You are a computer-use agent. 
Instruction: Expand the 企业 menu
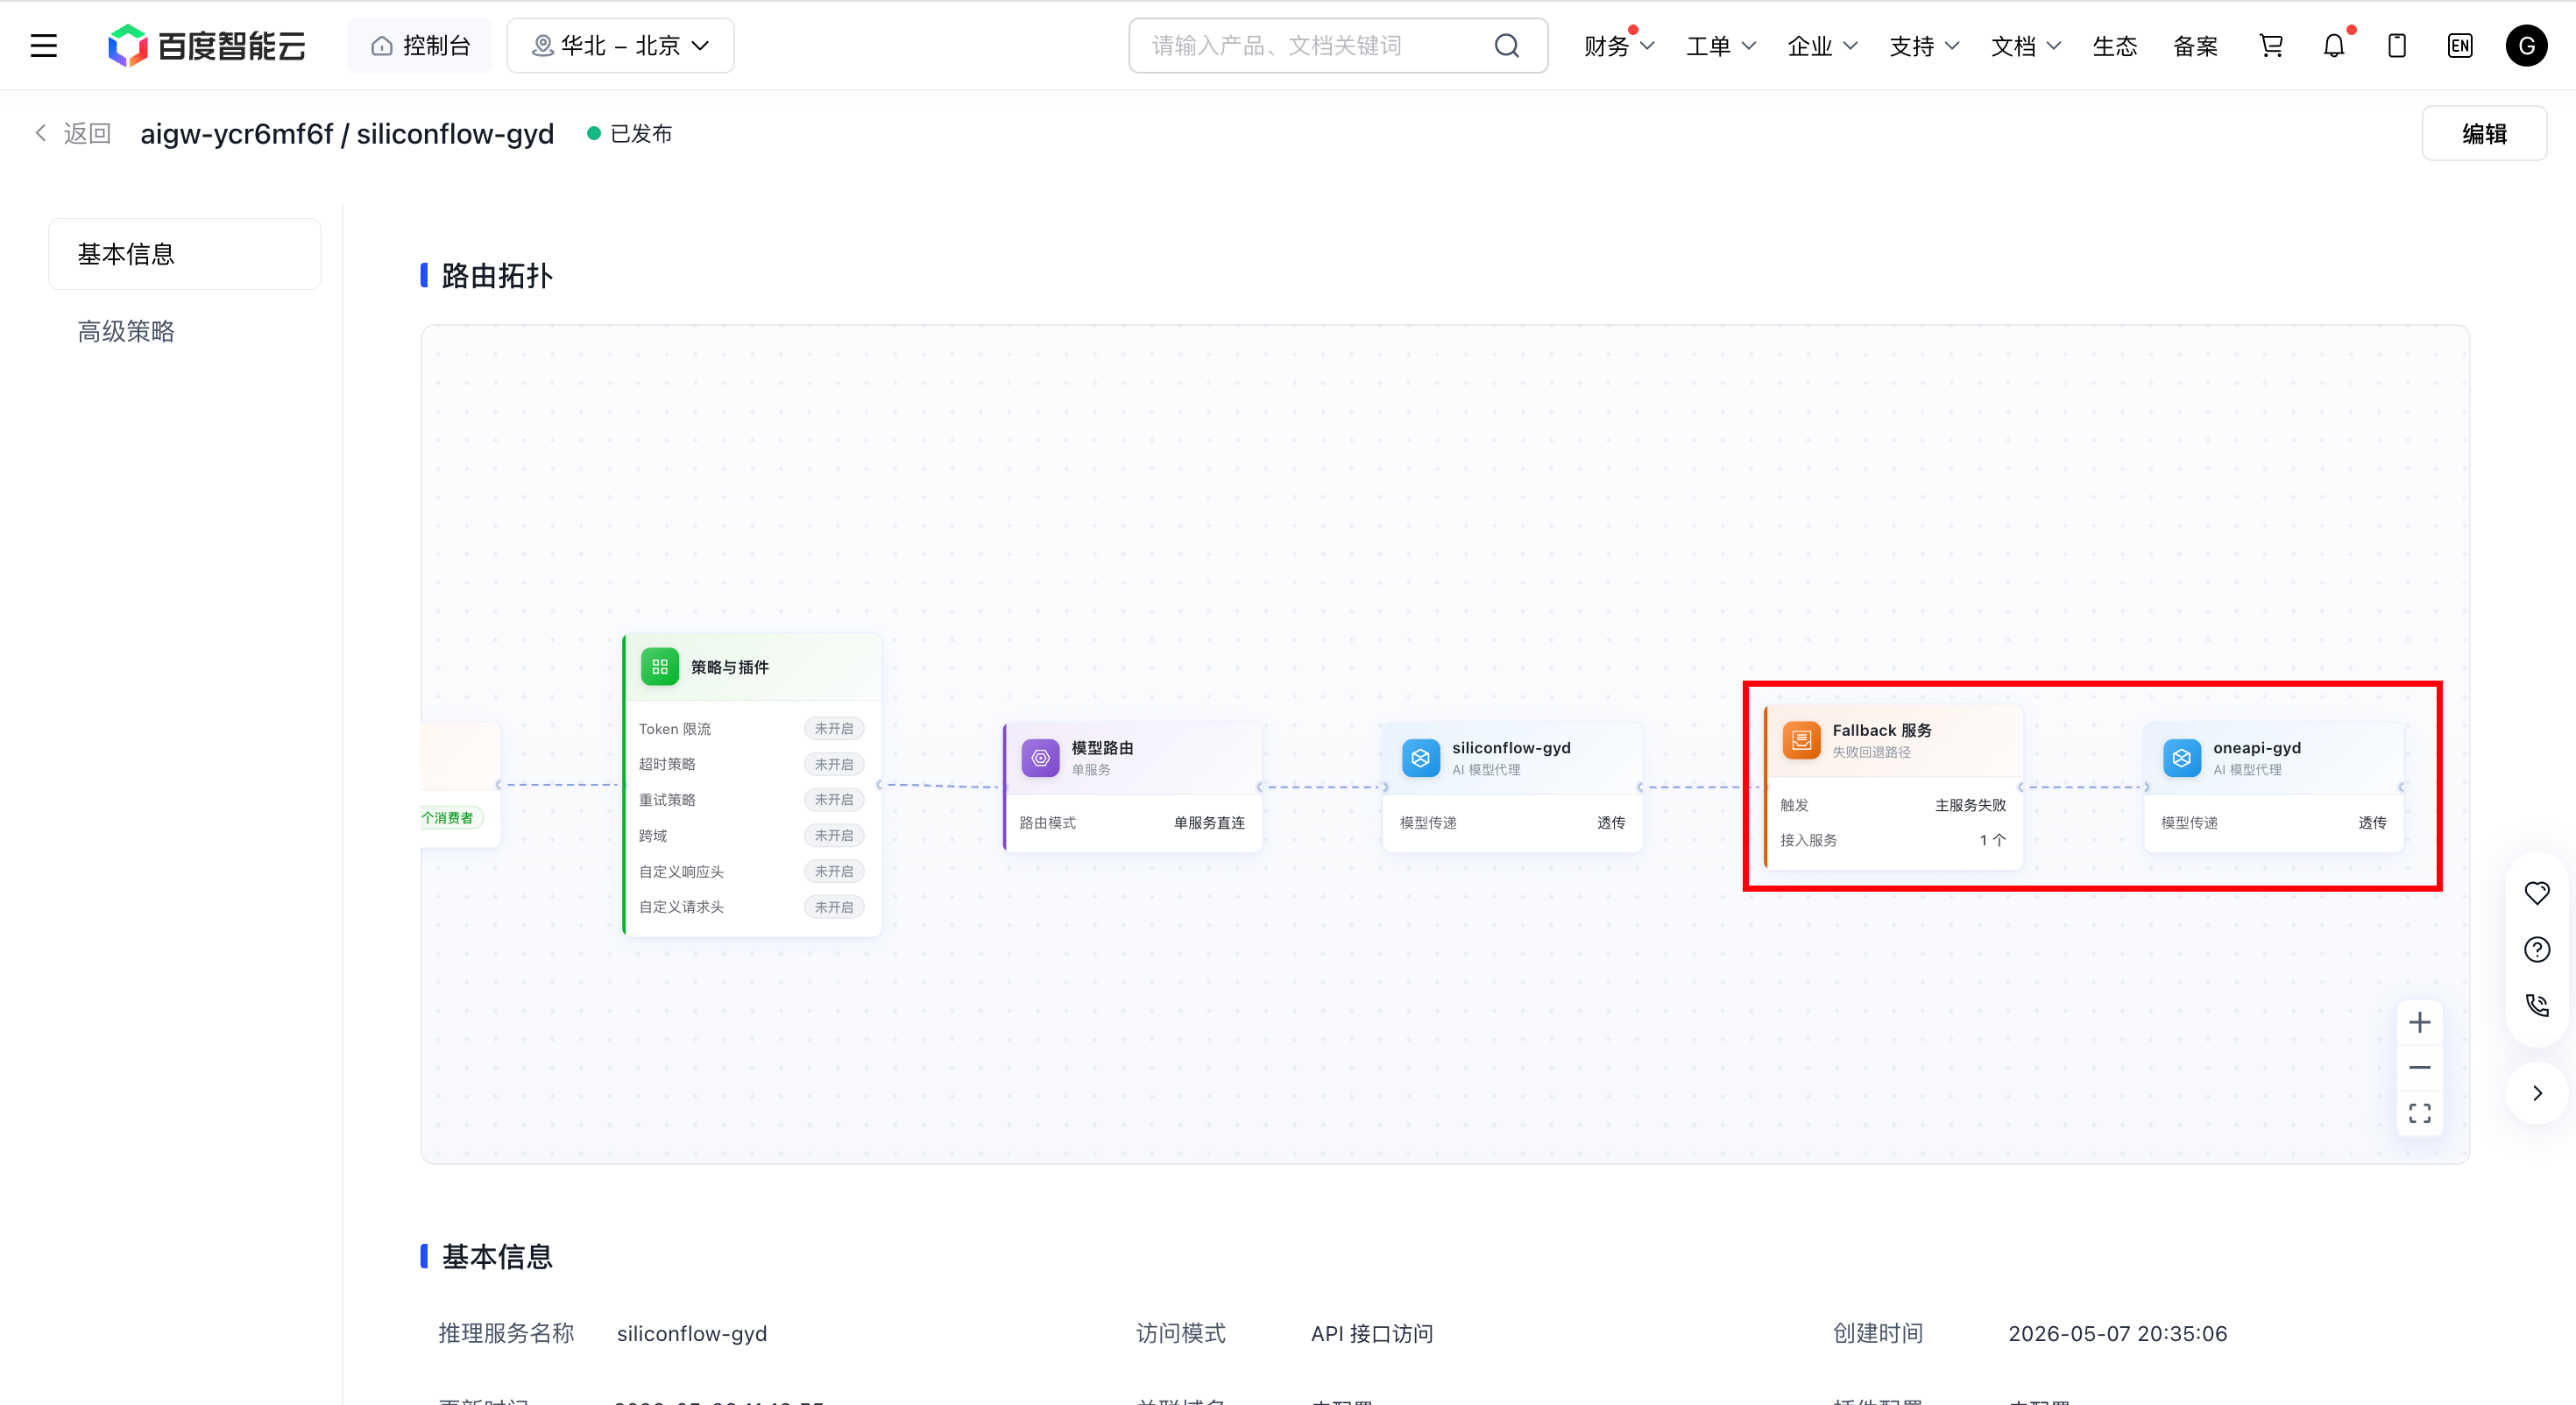pyautogui.click(x=1822, y=46)
